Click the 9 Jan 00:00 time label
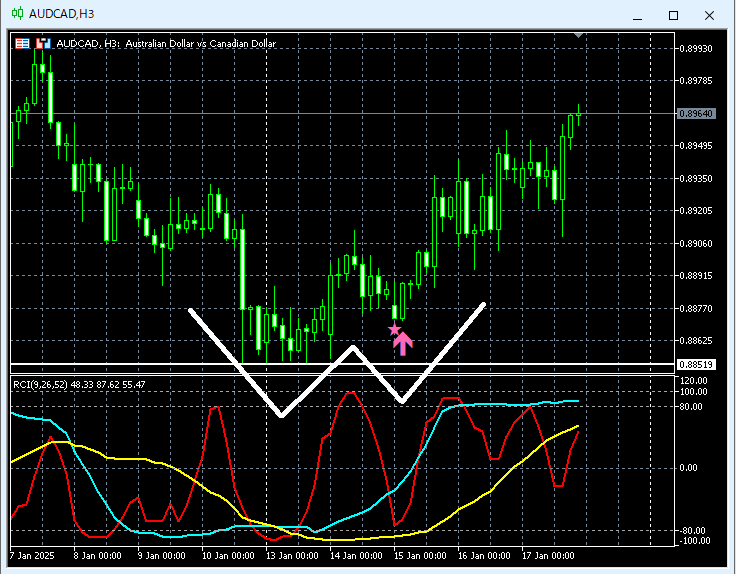This screenshot has height=574, width=737. tap(162, 556)
